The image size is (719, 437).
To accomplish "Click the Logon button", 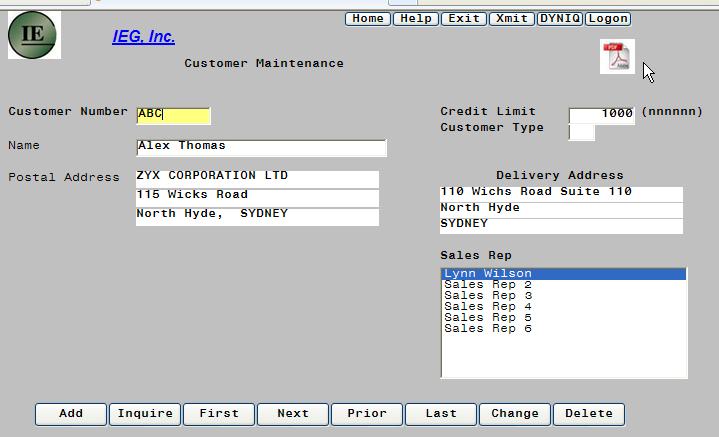I will (608, 18).
